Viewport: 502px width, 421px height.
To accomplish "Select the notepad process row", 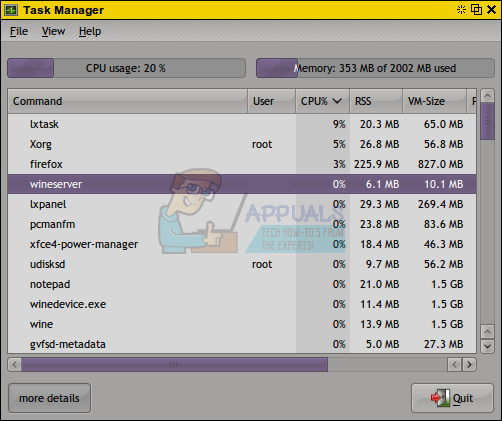I will point(242,284).
